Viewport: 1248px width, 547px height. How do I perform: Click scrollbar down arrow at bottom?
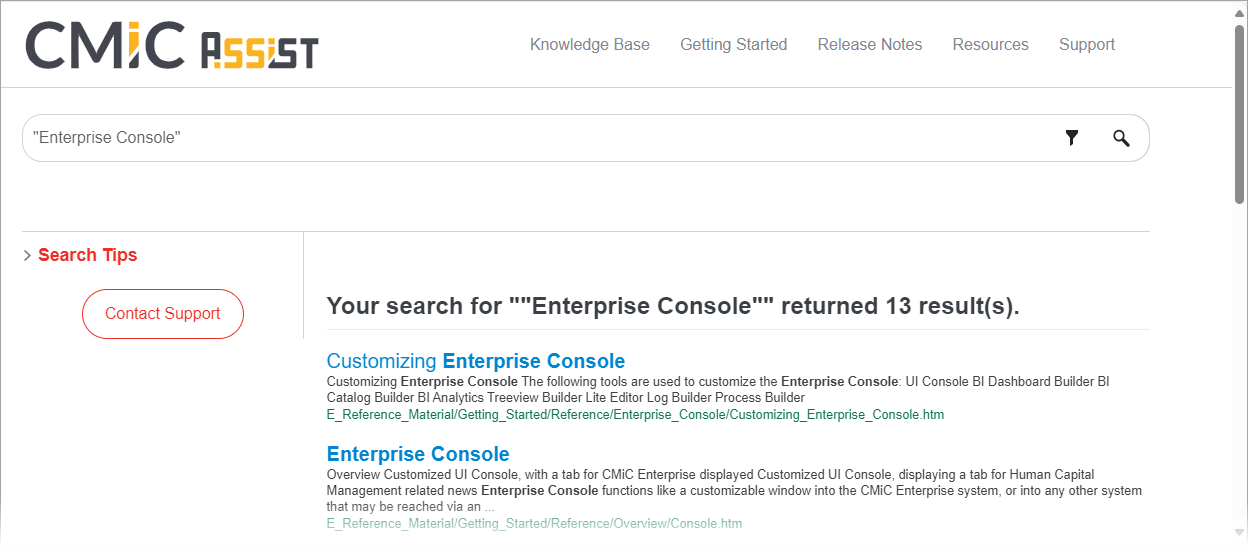coord(1240,536)
